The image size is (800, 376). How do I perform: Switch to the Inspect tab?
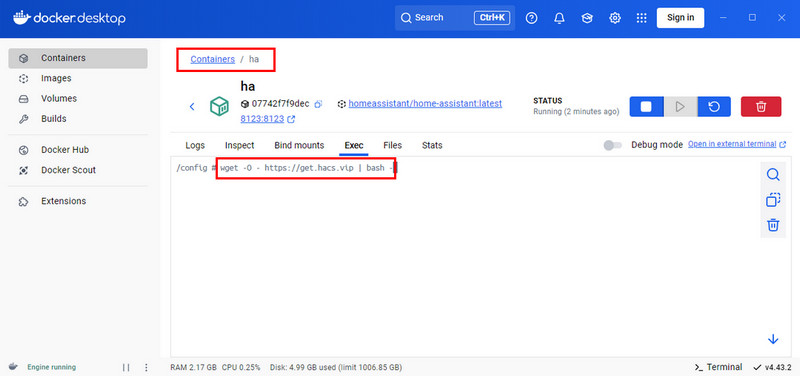(x=239, y=145)
